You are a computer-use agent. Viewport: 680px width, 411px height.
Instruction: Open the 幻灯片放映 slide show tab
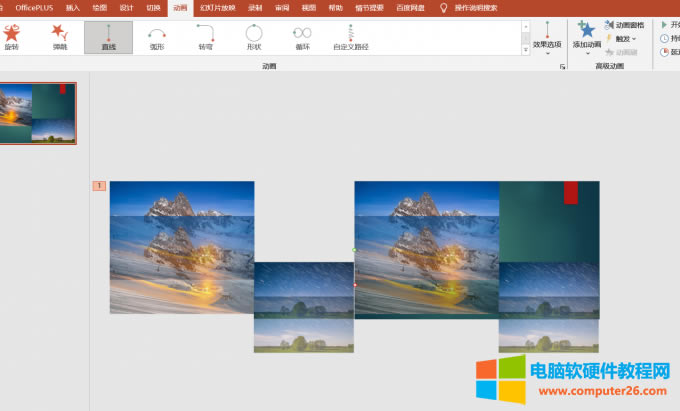[x=216, y=7]
